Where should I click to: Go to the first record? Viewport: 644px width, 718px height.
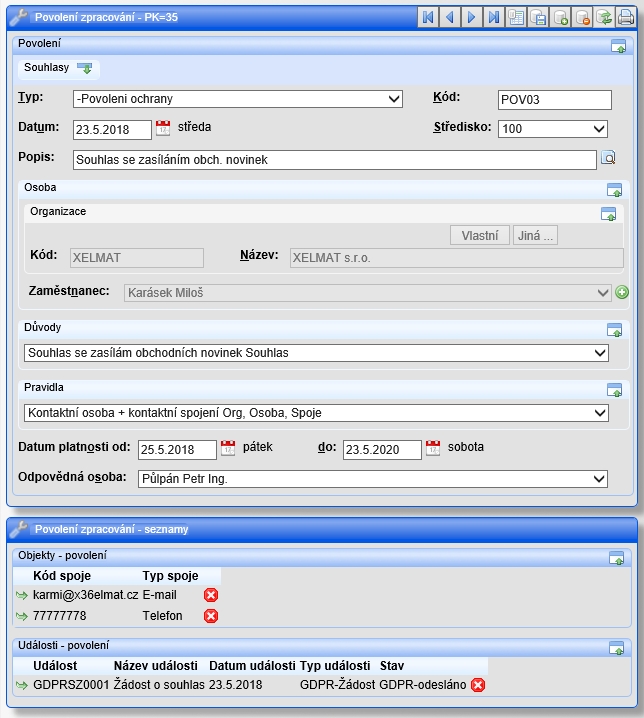(x=428, y=18)
